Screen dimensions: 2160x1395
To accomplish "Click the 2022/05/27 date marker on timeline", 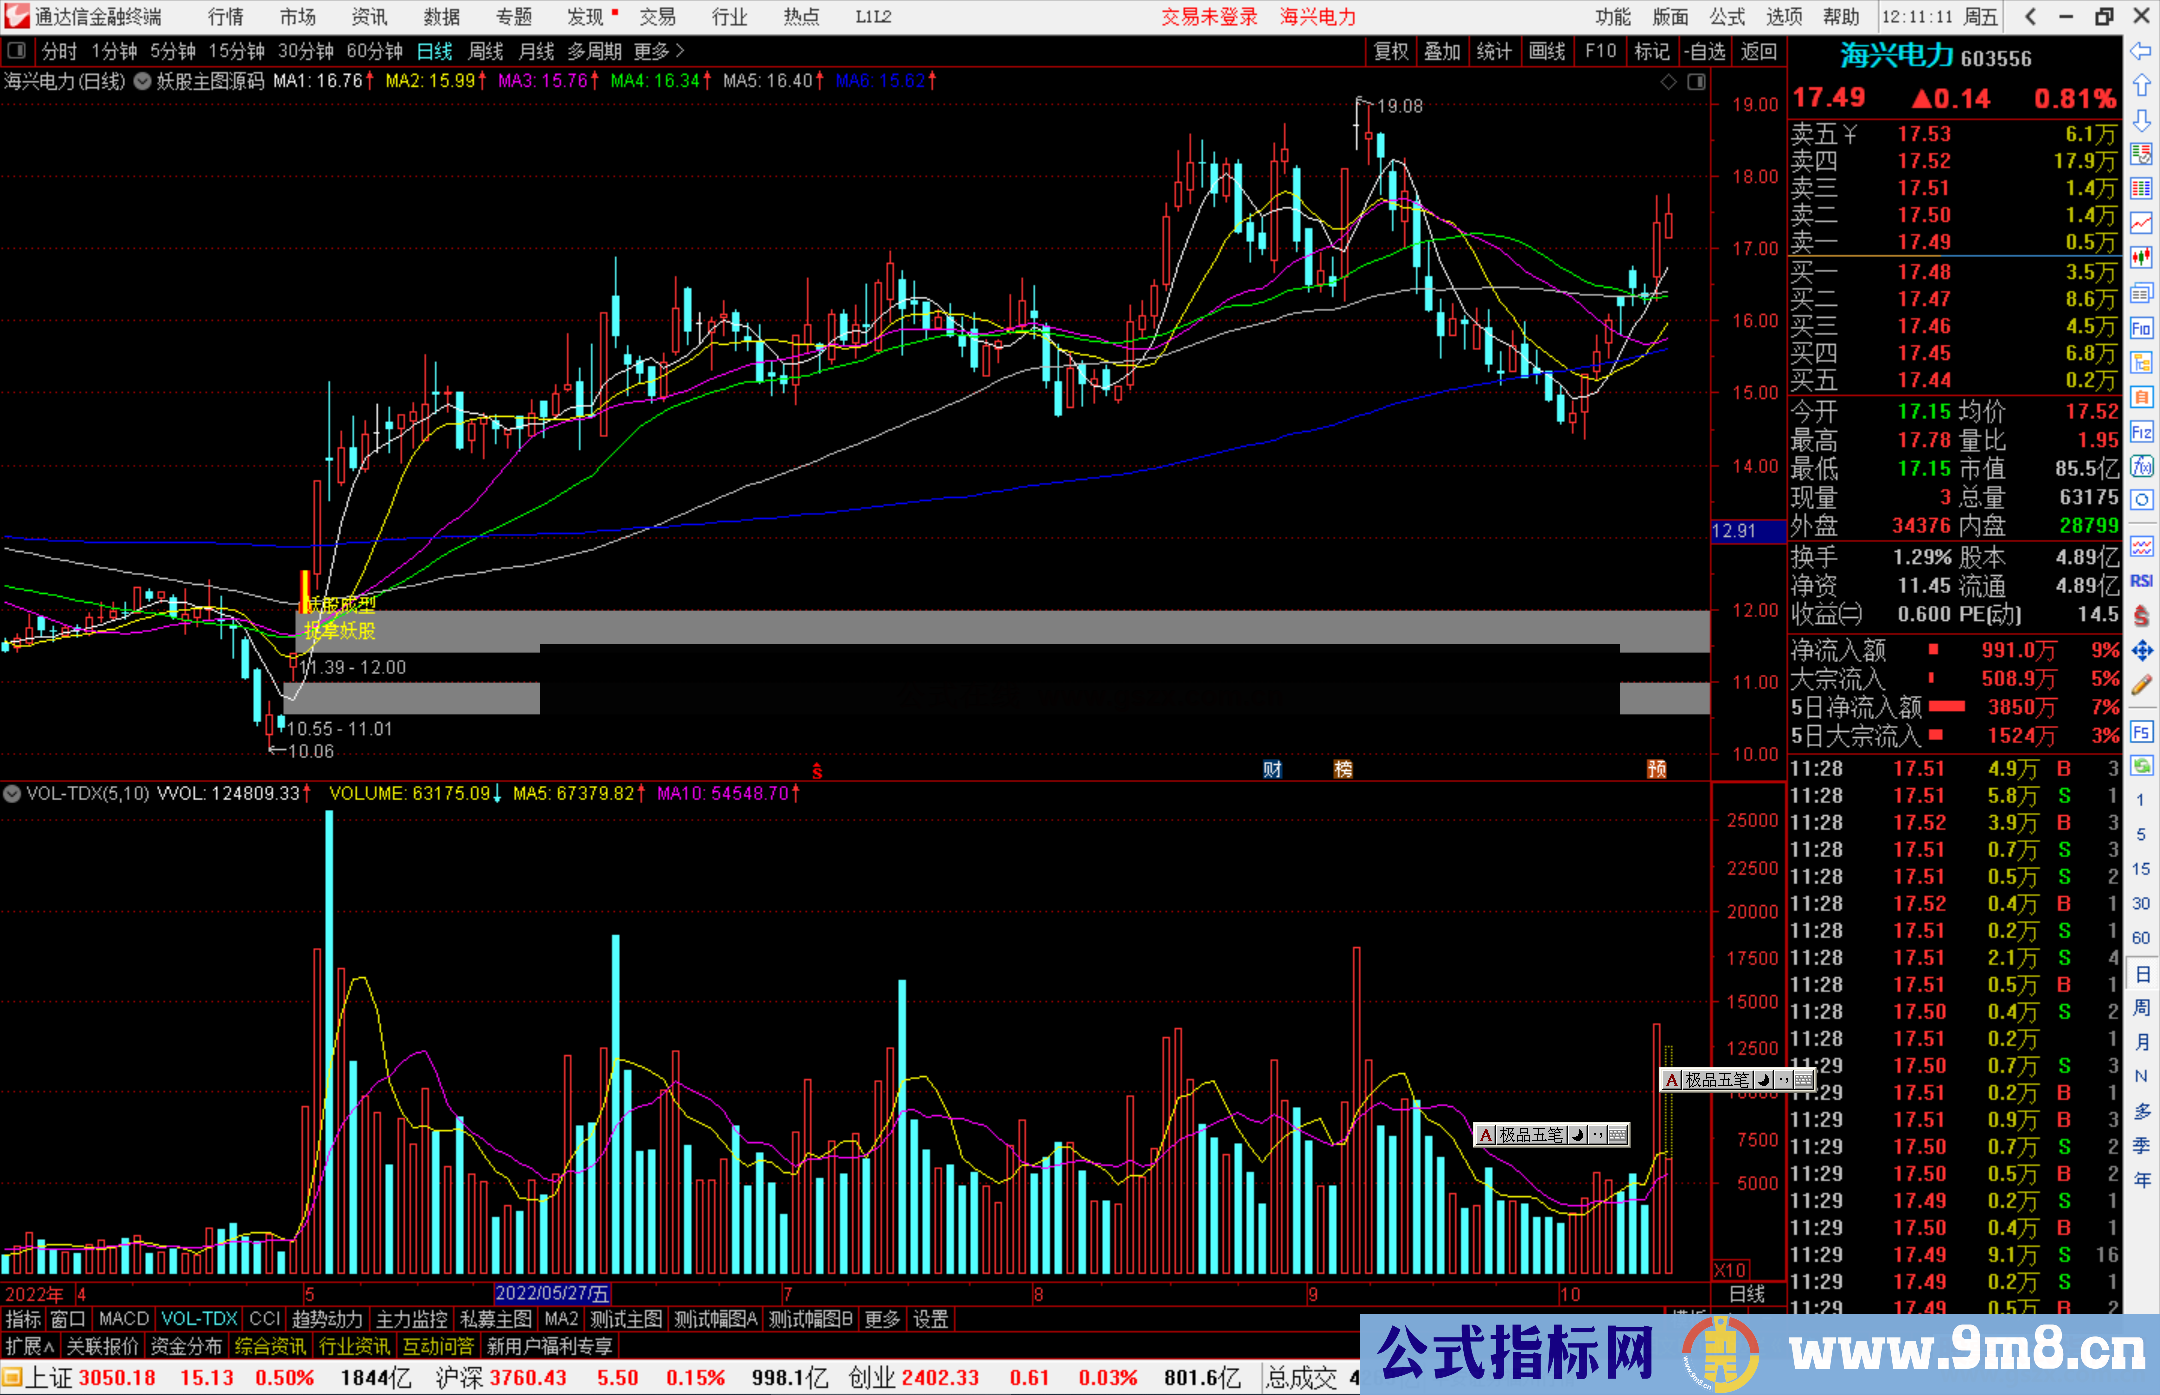I will point(552,1294).
